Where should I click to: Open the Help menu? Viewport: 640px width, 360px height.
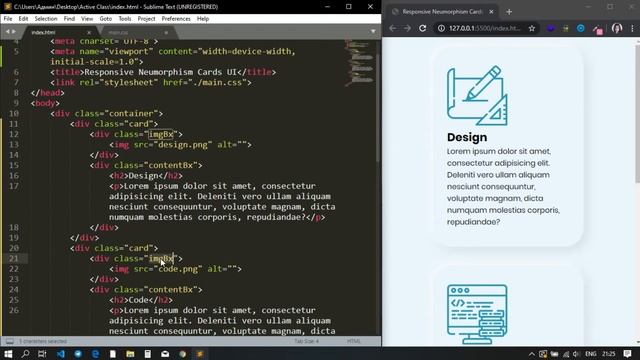pos(203,19)
